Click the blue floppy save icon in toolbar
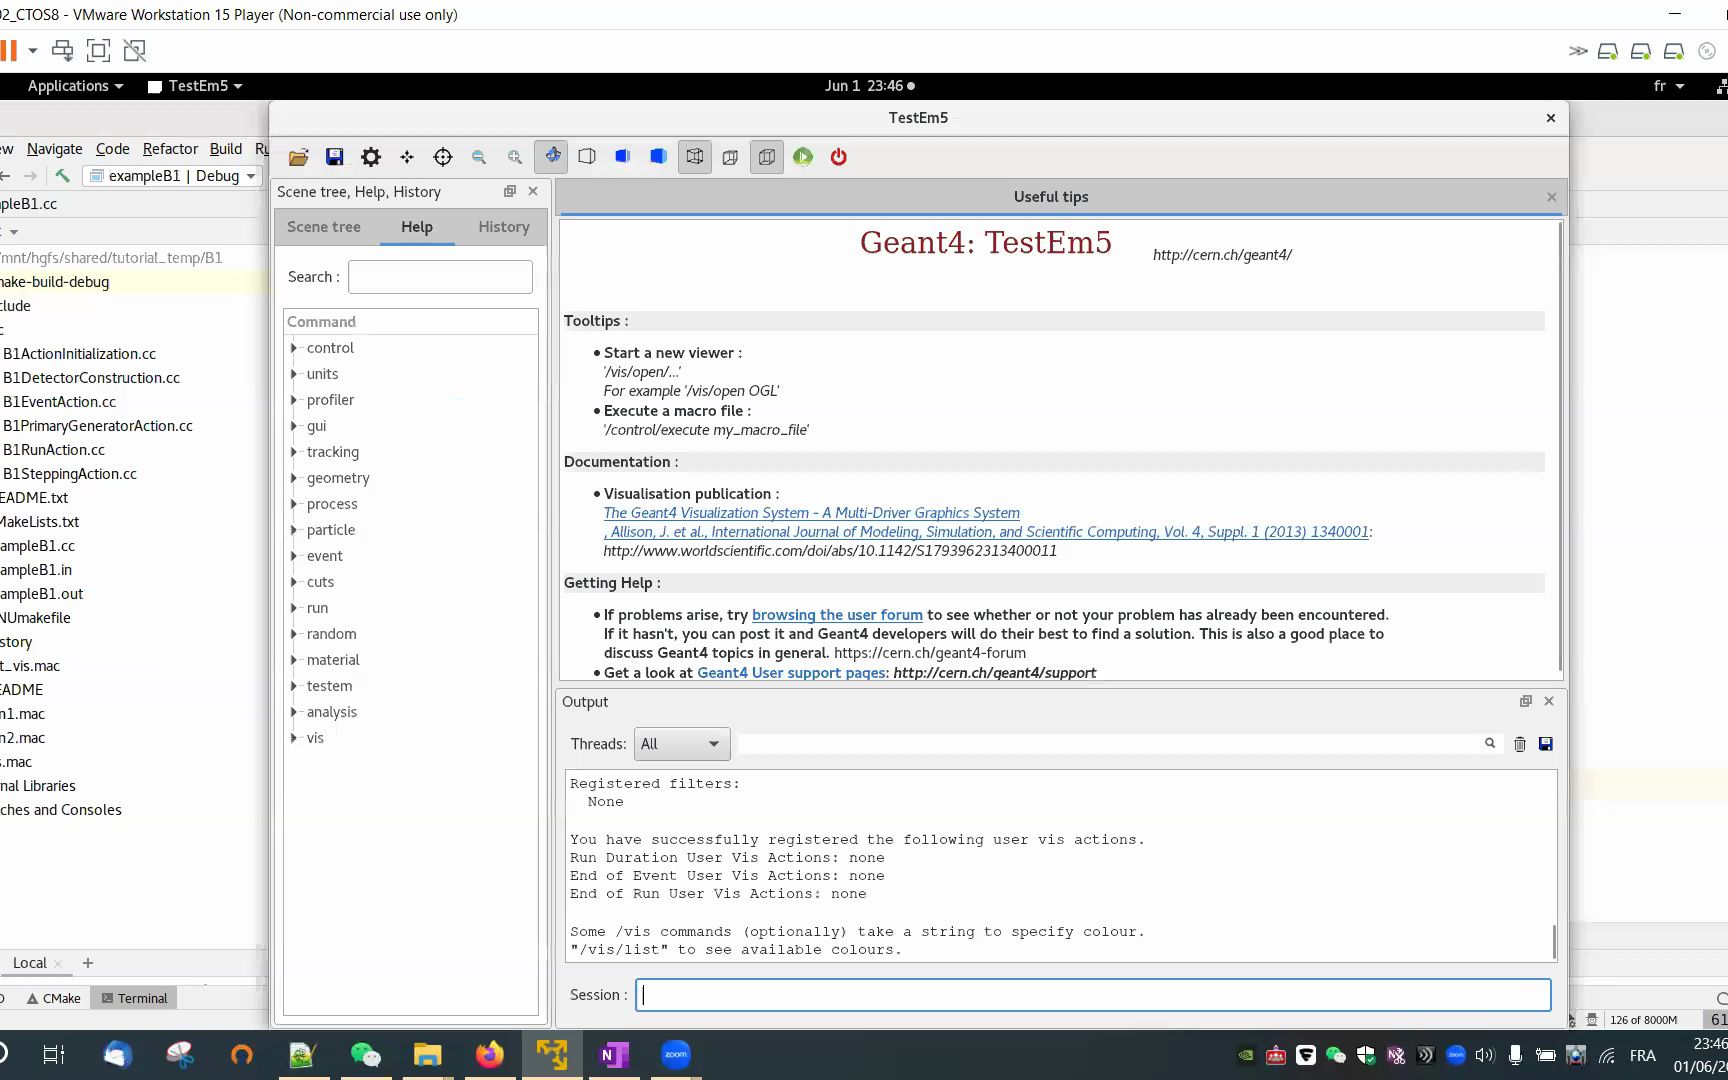 pyautogui.click(x=335, y=157)
